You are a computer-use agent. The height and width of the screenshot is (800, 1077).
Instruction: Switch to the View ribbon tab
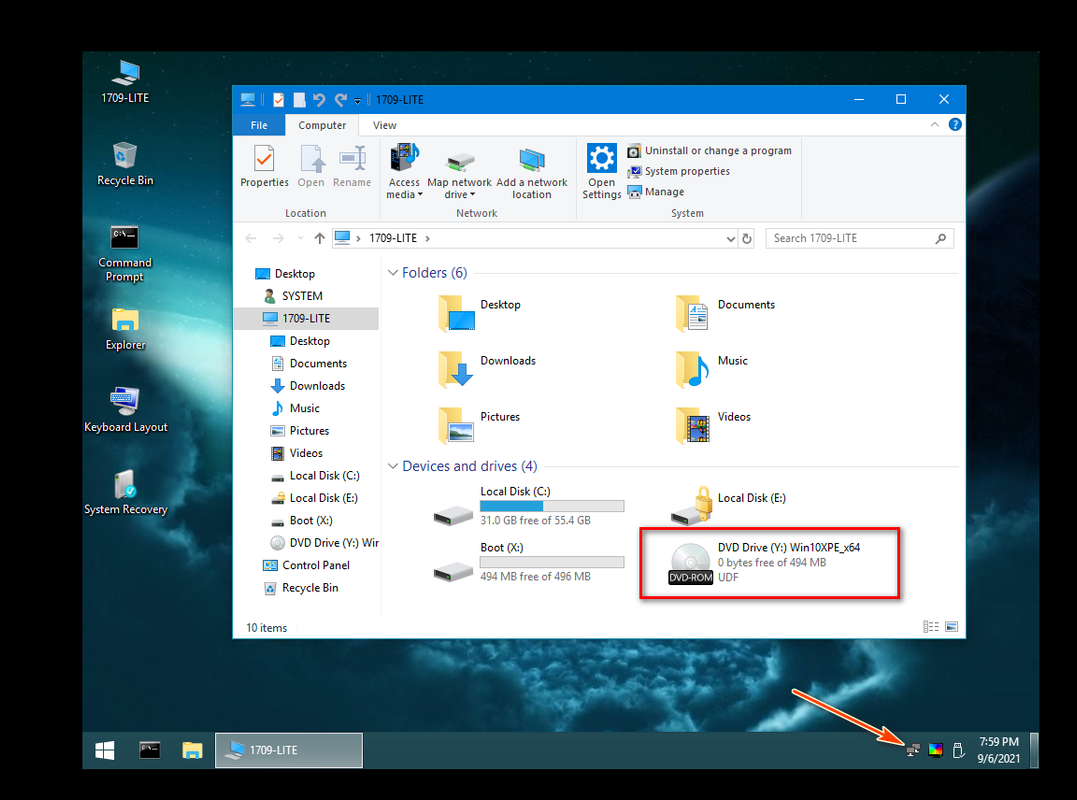tap(384, 125)
